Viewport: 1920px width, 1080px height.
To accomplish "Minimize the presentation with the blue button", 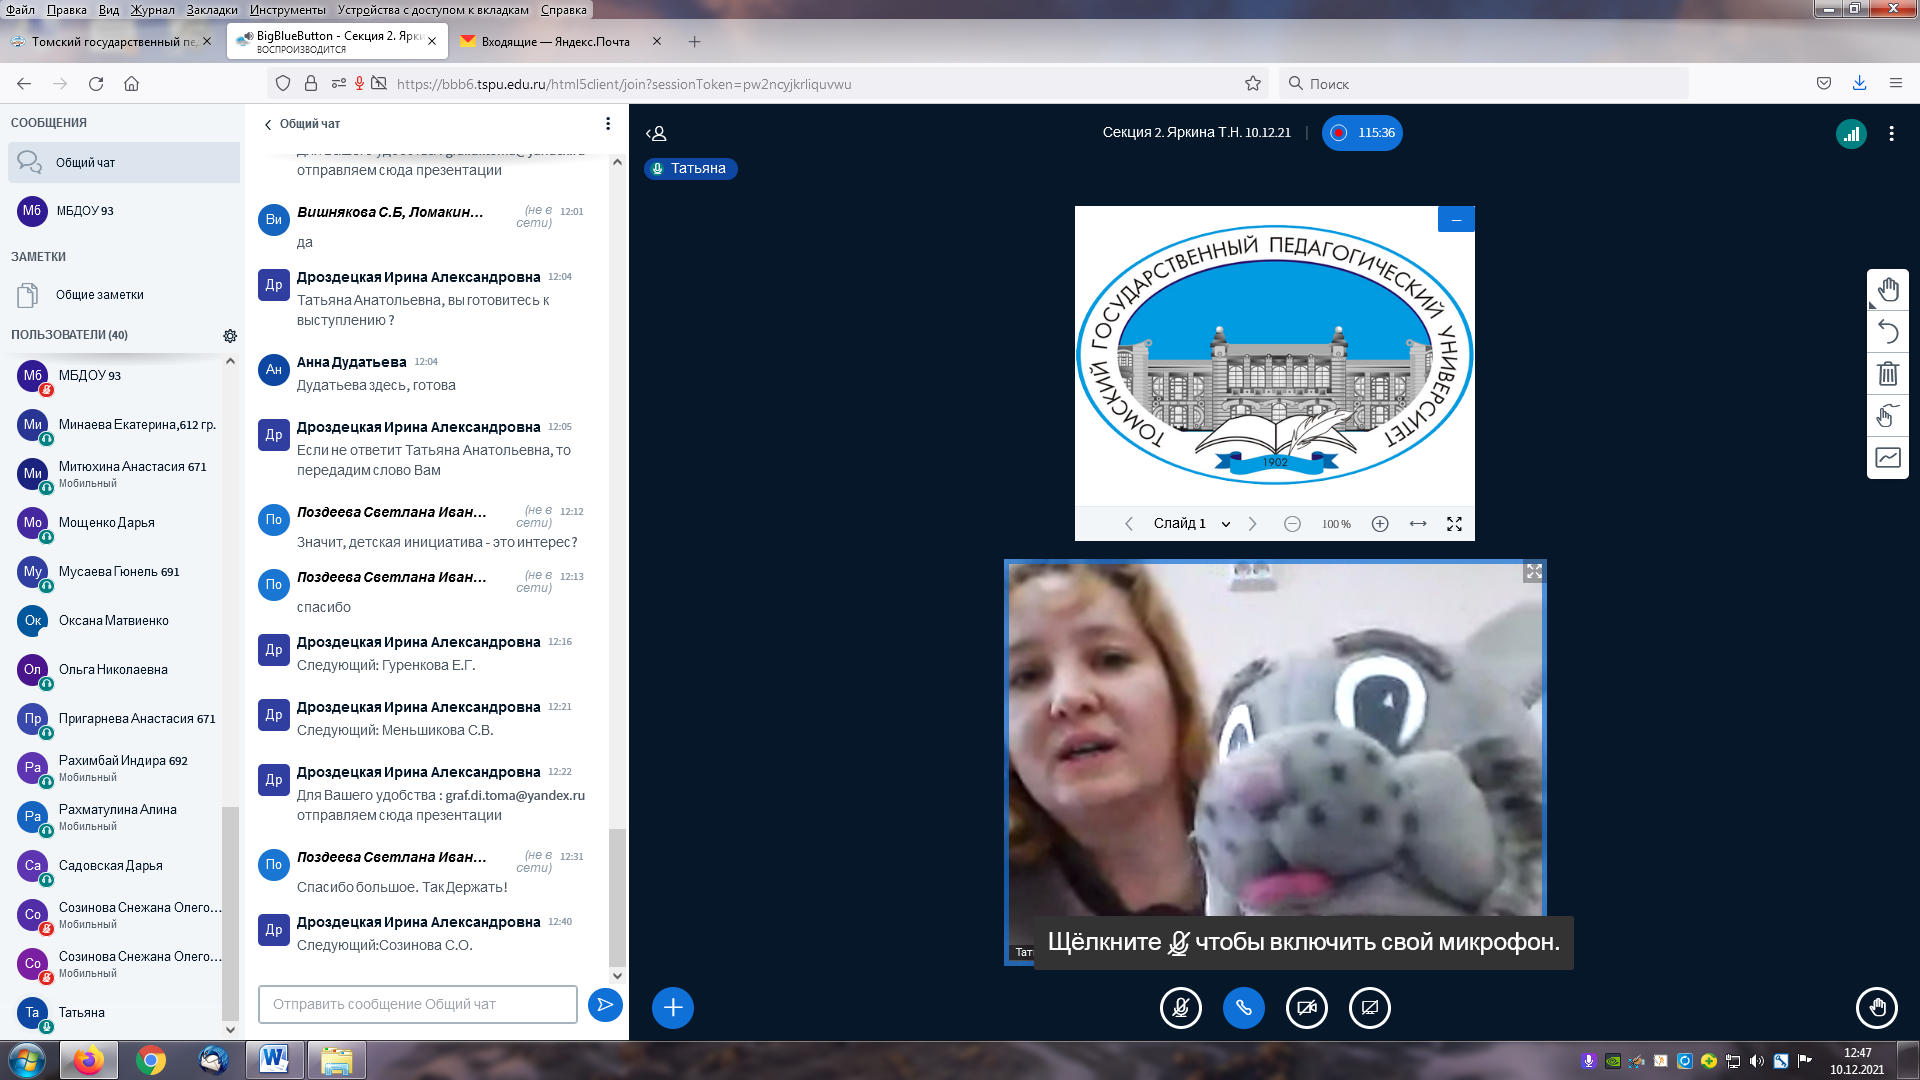I will 1456,219.
